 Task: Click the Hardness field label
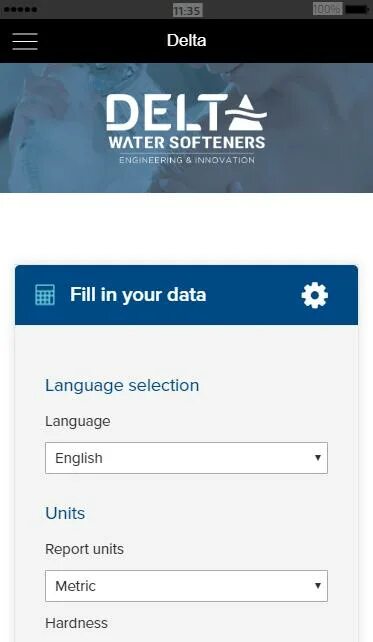point(77,623)
